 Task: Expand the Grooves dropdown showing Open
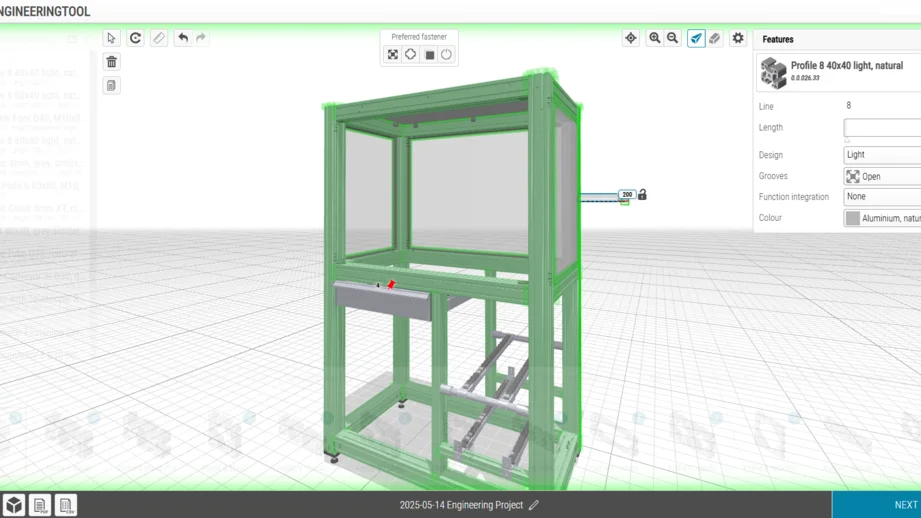882,176
